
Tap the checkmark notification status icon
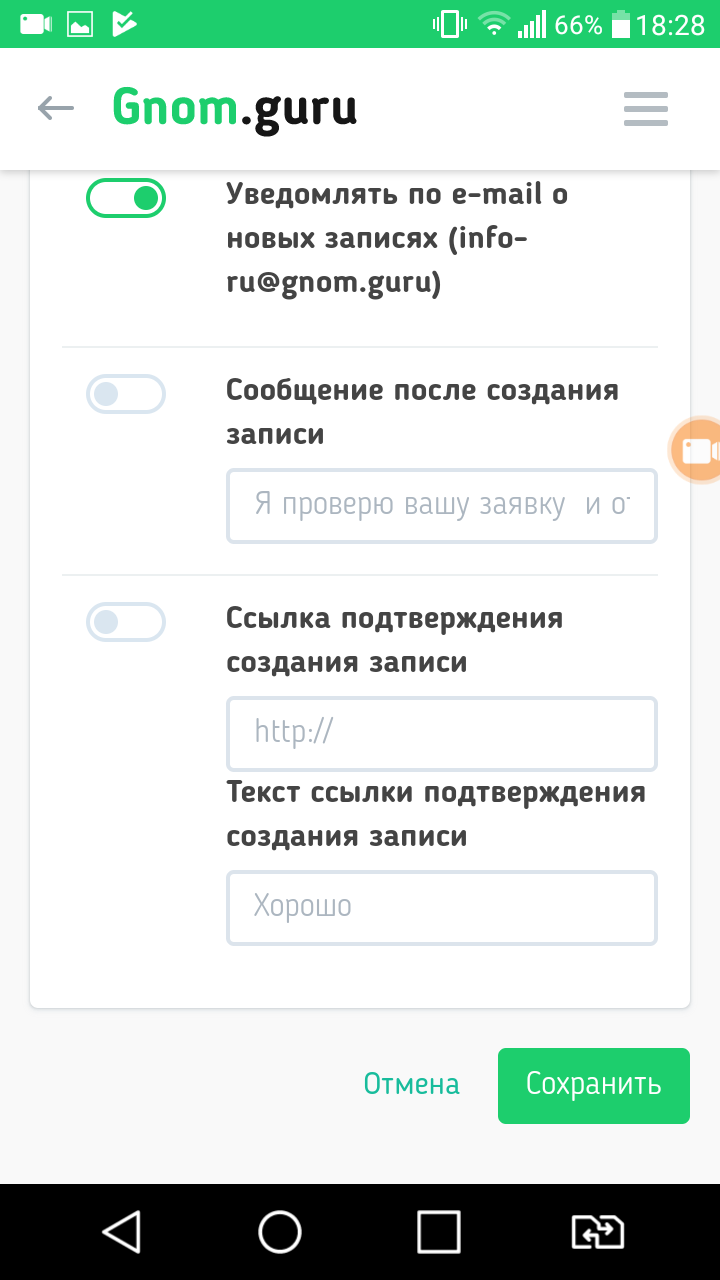pyautogui.click(x=124, y=24)
